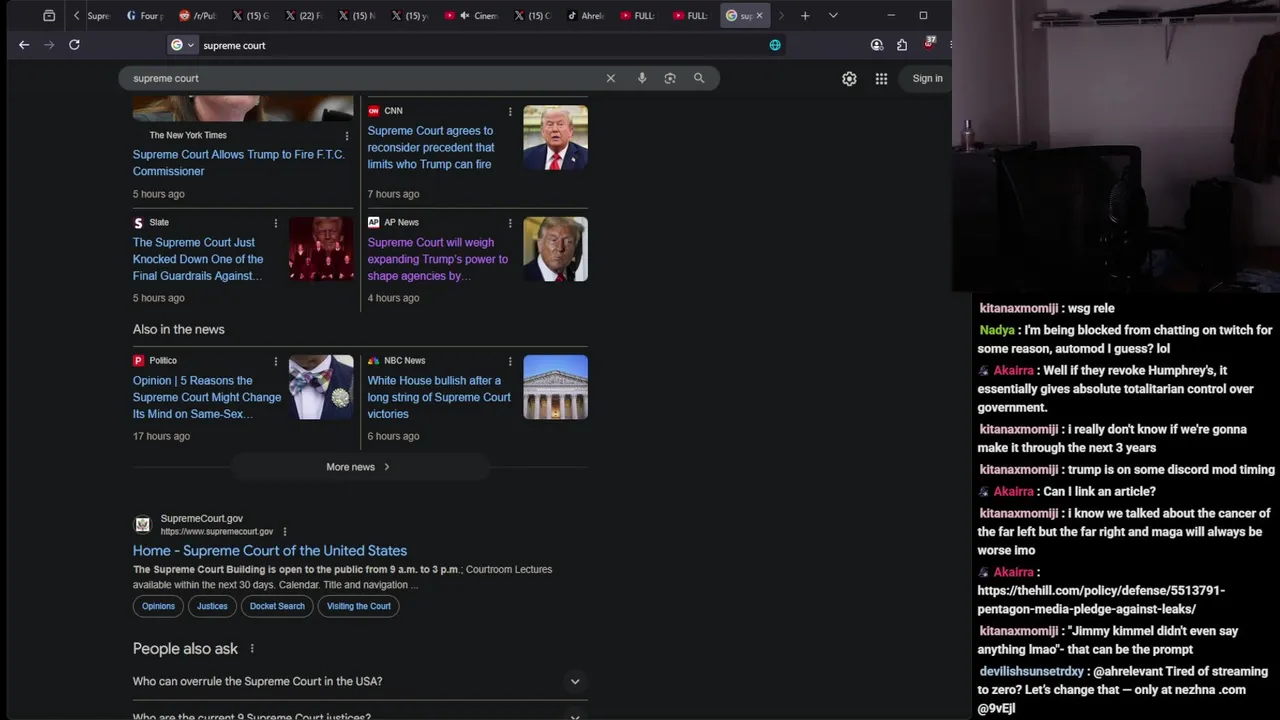Open options menu for the NBC News story
Viewport: 1280px width, 720px height.
[510, 361]
